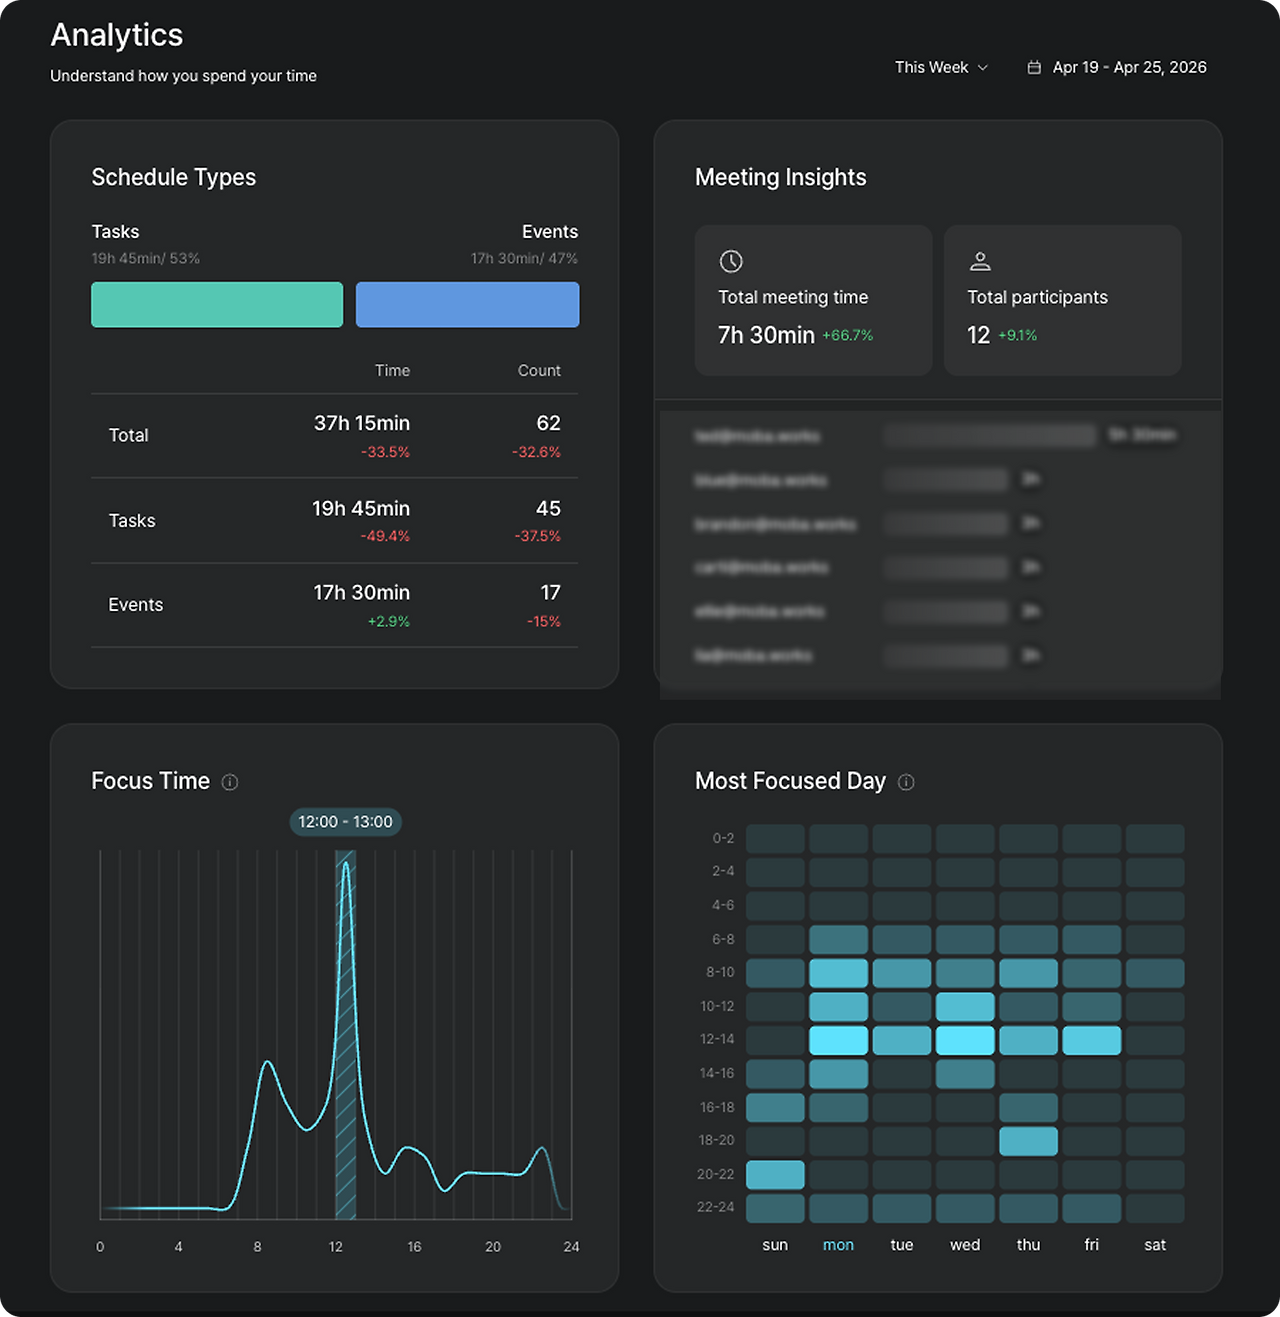Screen dimensions: 1280x1317
Task: Click the Sunday 20-22 heatmap cell
Action: [775, 1174]
